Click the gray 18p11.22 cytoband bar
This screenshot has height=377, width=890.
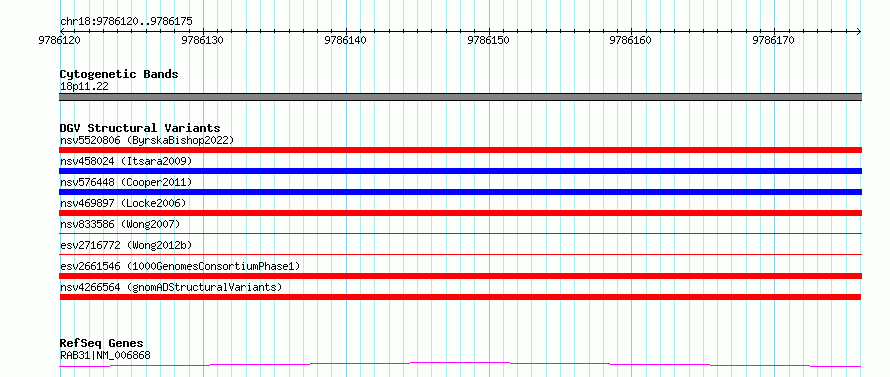pos(460,97)
